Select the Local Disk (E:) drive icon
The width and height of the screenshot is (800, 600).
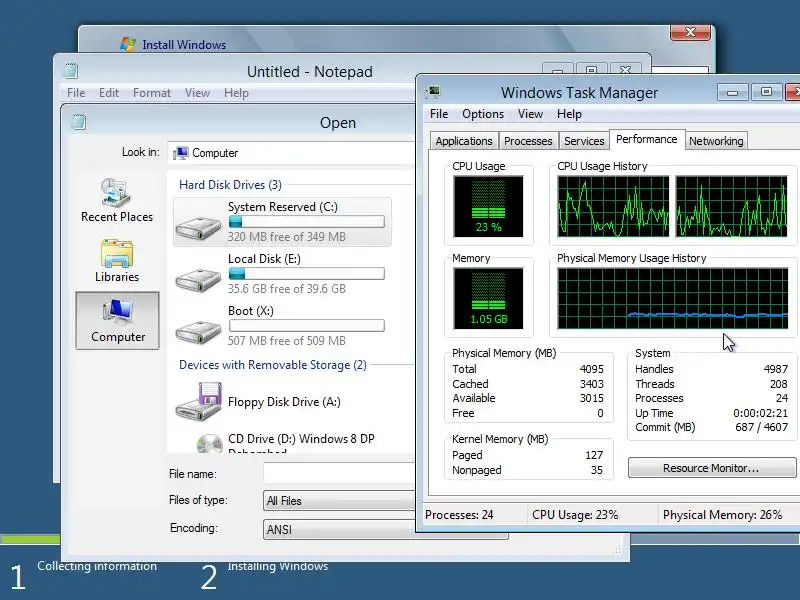[x=198, y=280]
